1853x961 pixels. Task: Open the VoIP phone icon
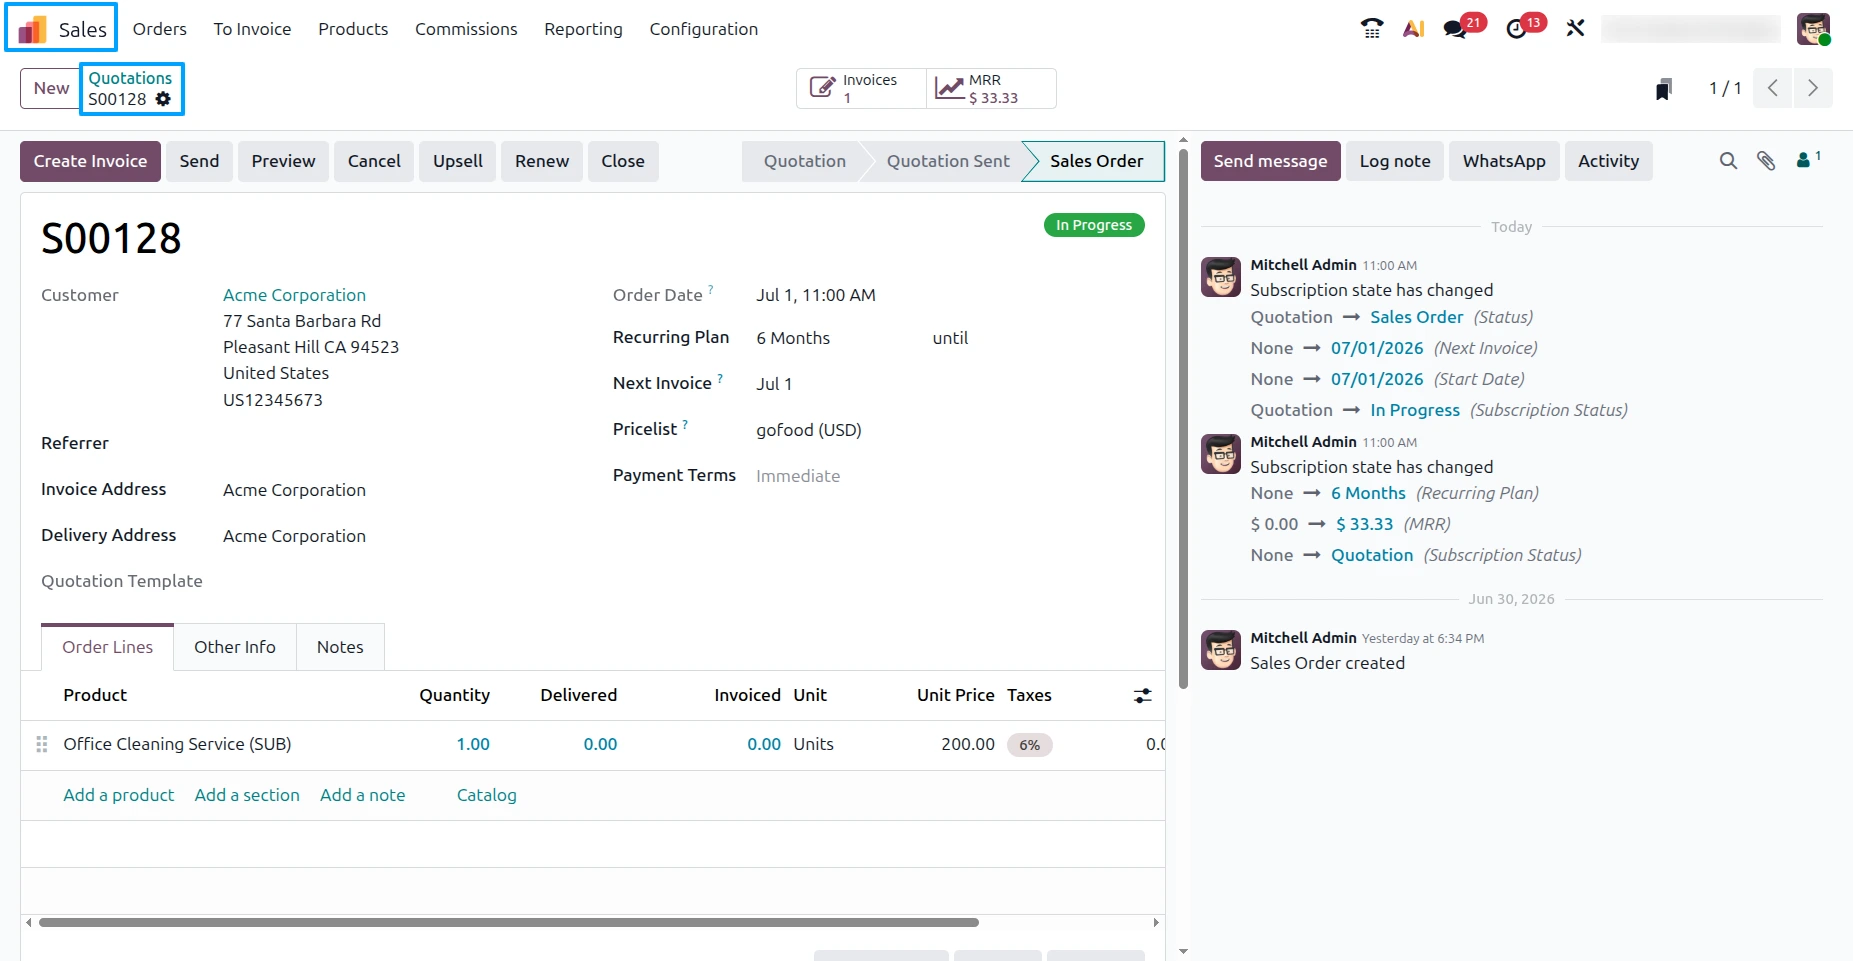[1372, 29]
